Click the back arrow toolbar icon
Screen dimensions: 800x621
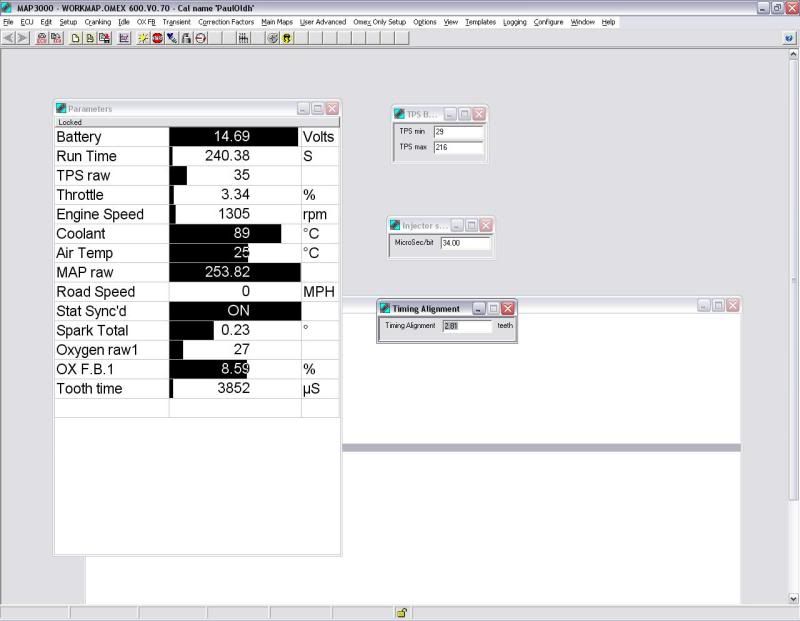click(9, 38)
